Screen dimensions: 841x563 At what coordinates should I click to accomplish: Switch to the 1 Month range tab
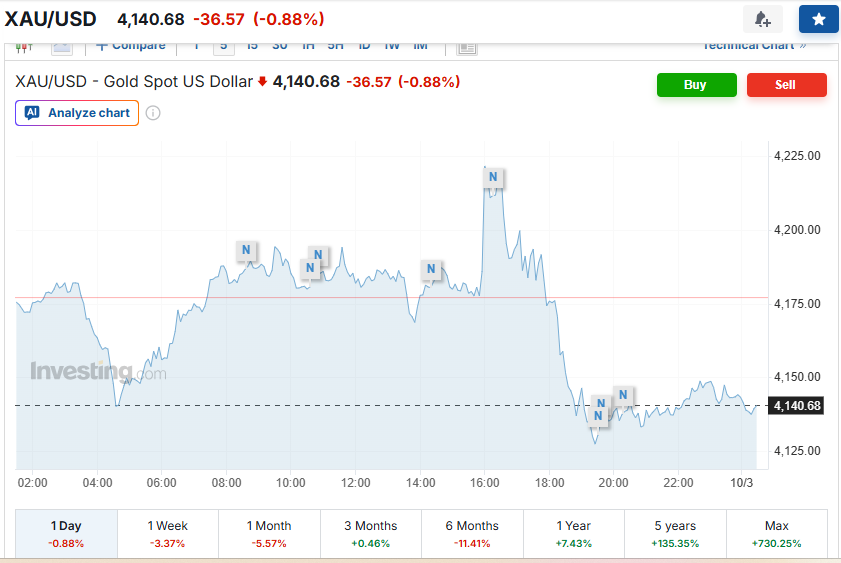(269, 534)
